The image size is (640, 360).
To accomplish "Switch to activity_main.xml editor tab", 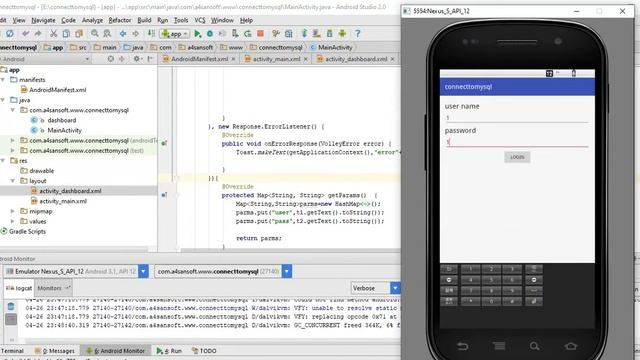I will tap(276, 59).
